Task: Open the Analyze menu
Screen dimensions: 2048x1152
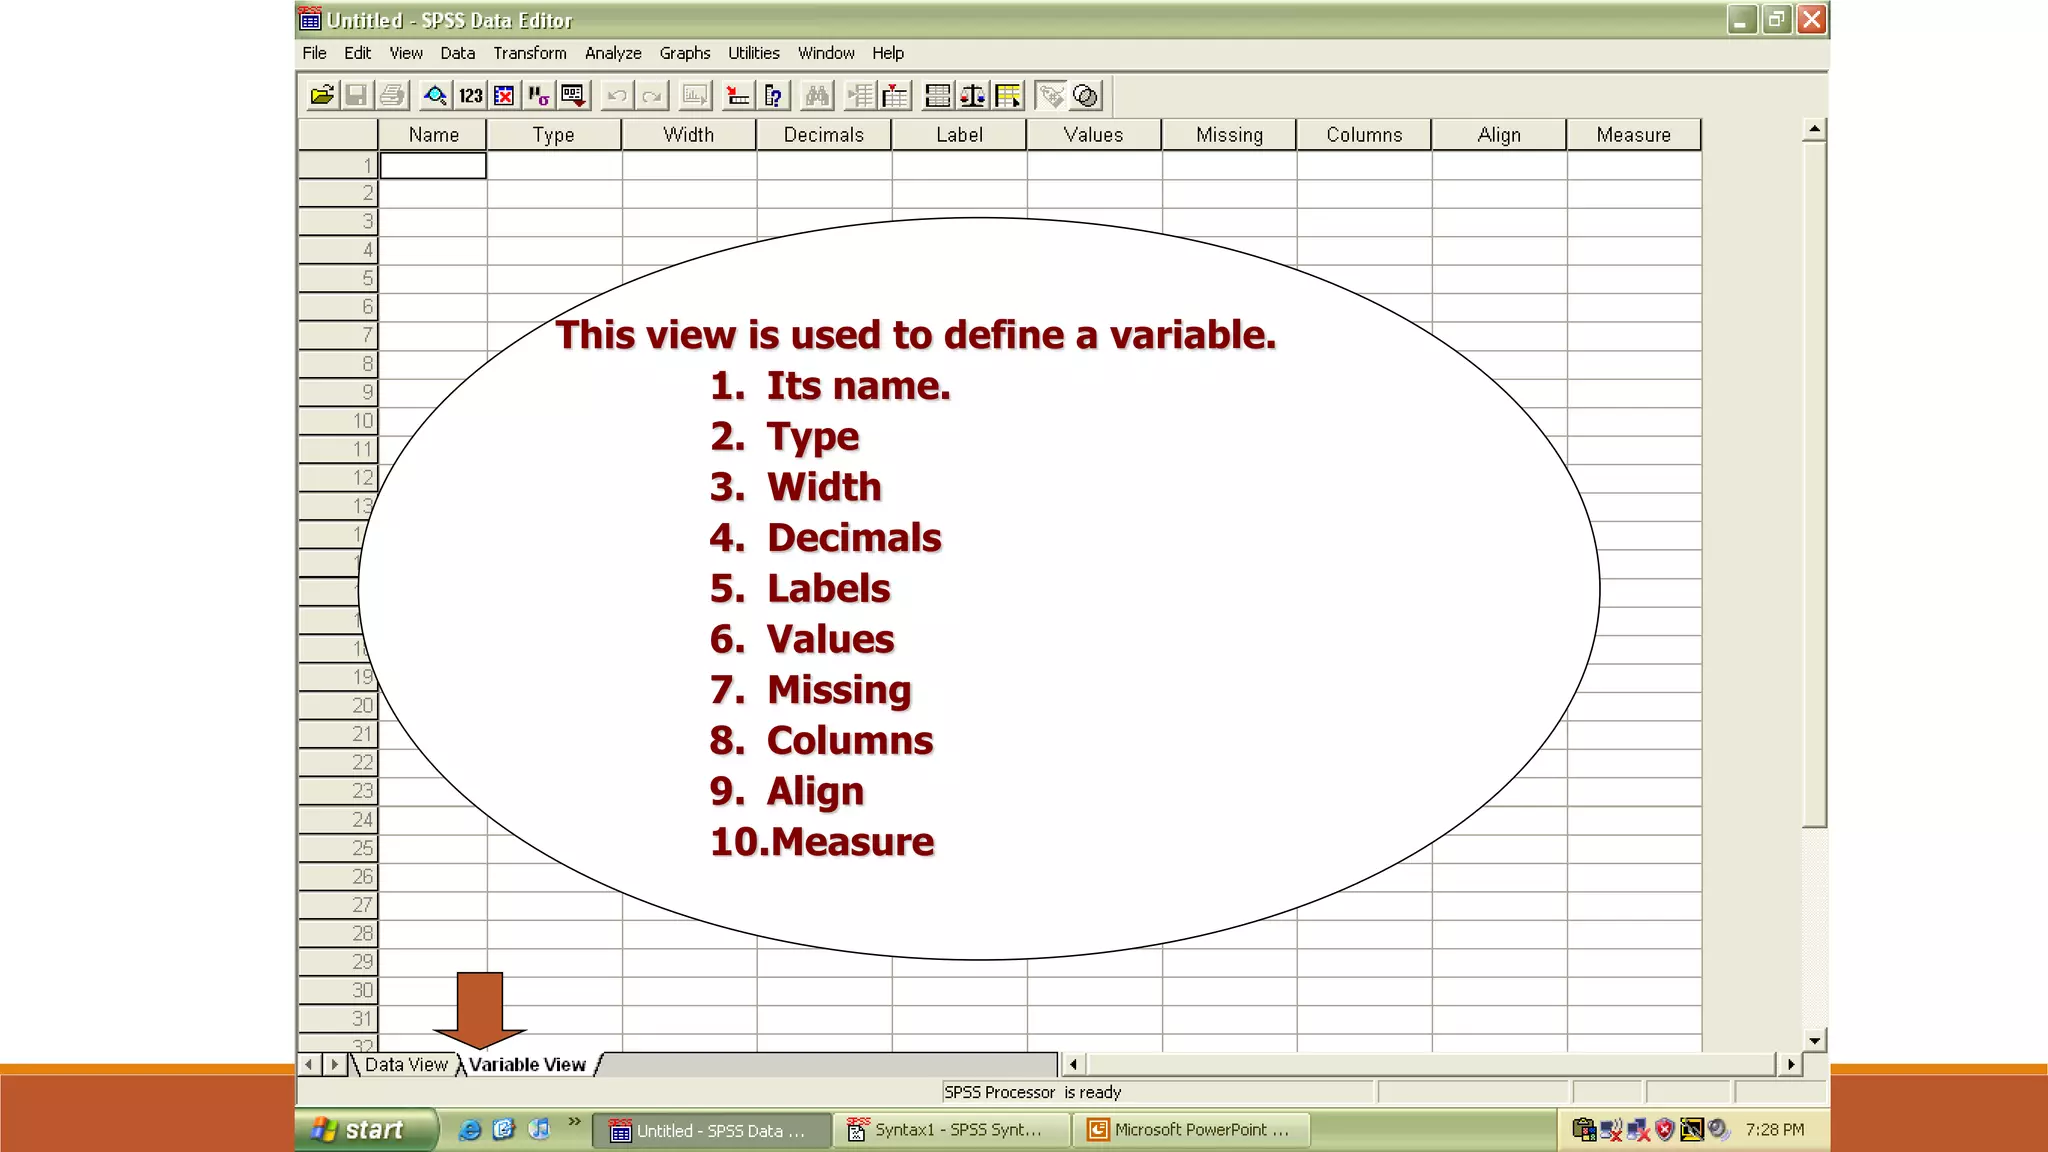Action: tap(613, 53)
